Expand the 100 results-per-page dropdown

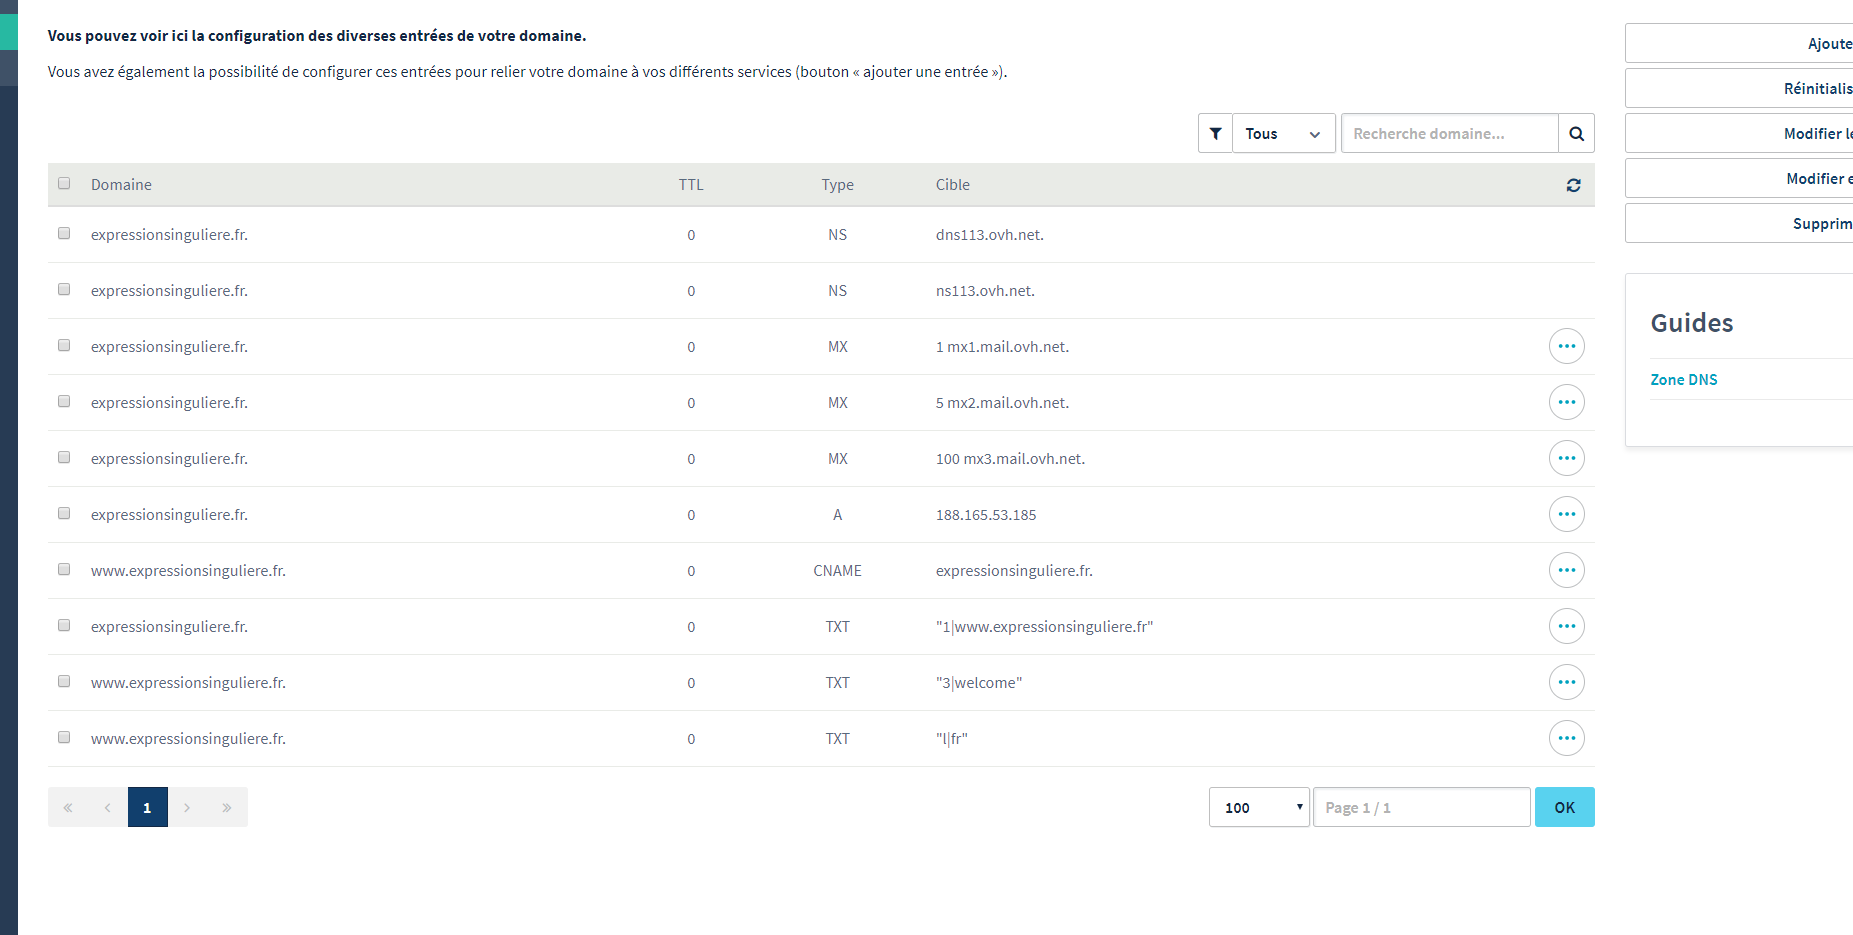[x=1258, y=807]
